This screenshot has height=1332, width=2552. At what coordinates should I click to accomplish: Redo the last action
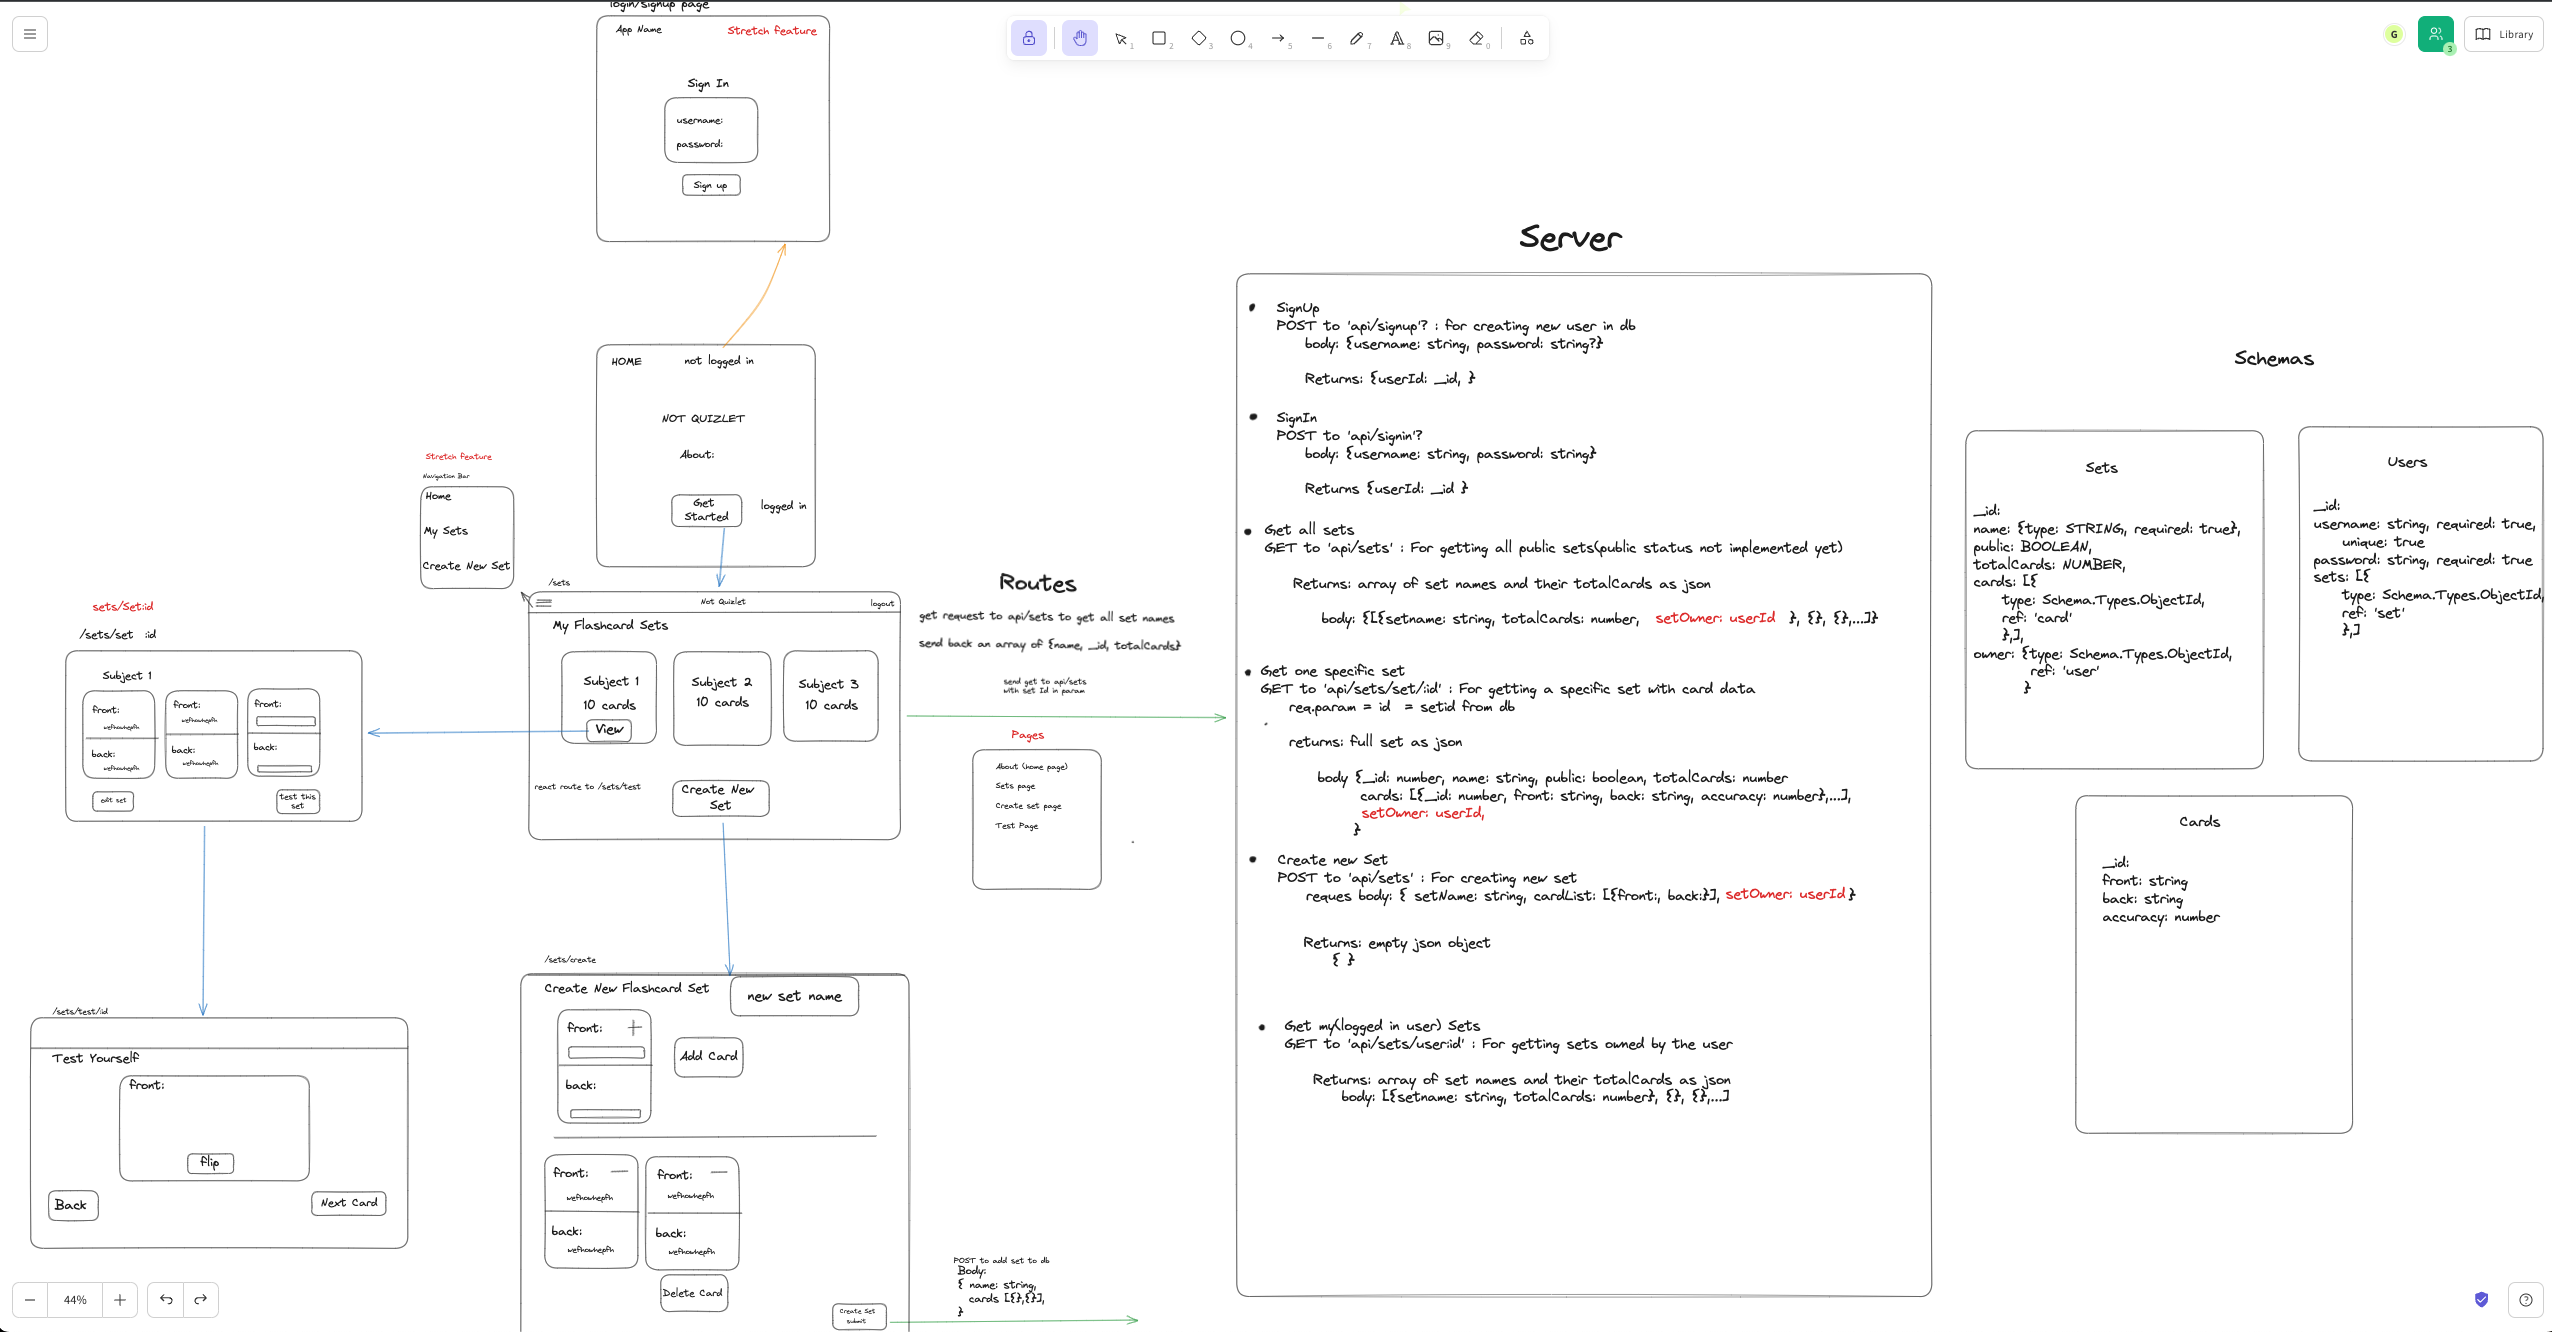(200, 1299)
